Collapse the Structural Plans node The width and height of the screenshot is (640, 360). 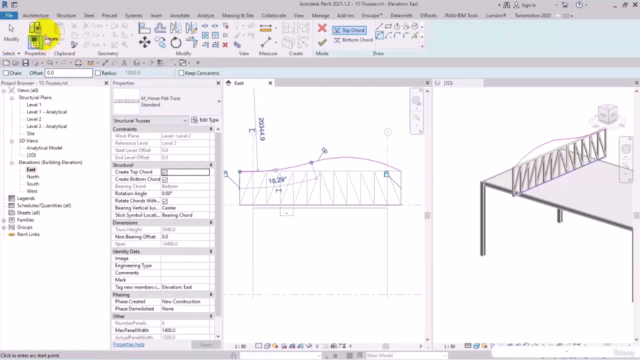pos(12,98)
